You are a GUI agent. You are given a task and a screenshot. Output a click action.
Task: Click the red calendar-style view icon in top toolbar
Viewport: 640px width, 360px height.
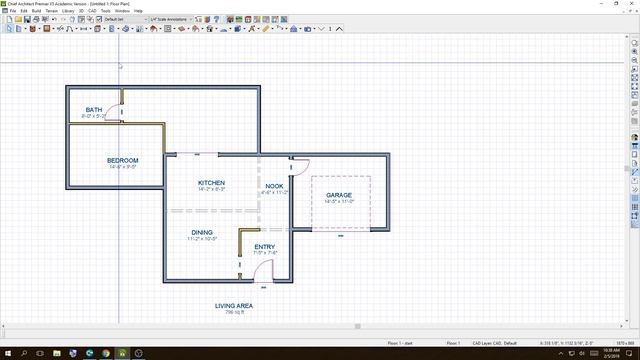(248, 19)
